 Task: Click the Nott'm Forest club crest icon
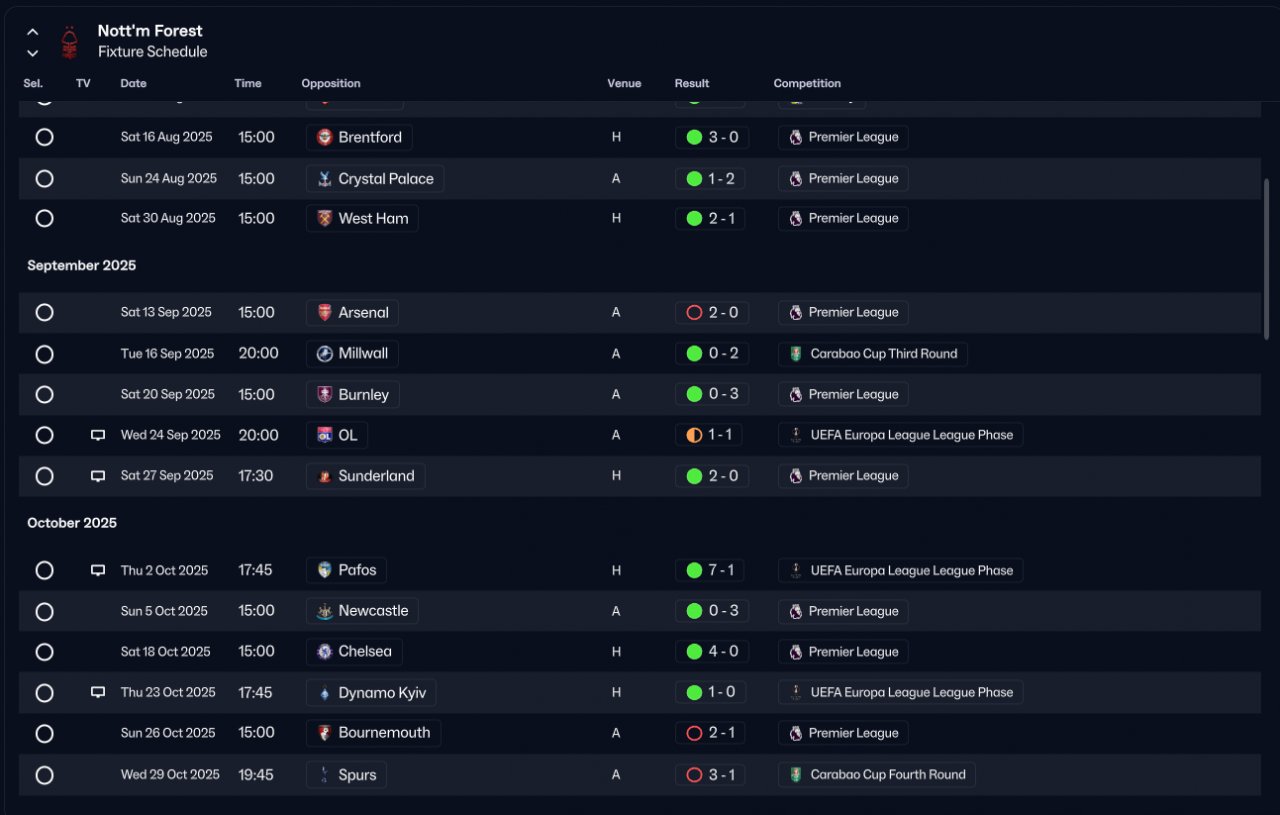point(69,42)
